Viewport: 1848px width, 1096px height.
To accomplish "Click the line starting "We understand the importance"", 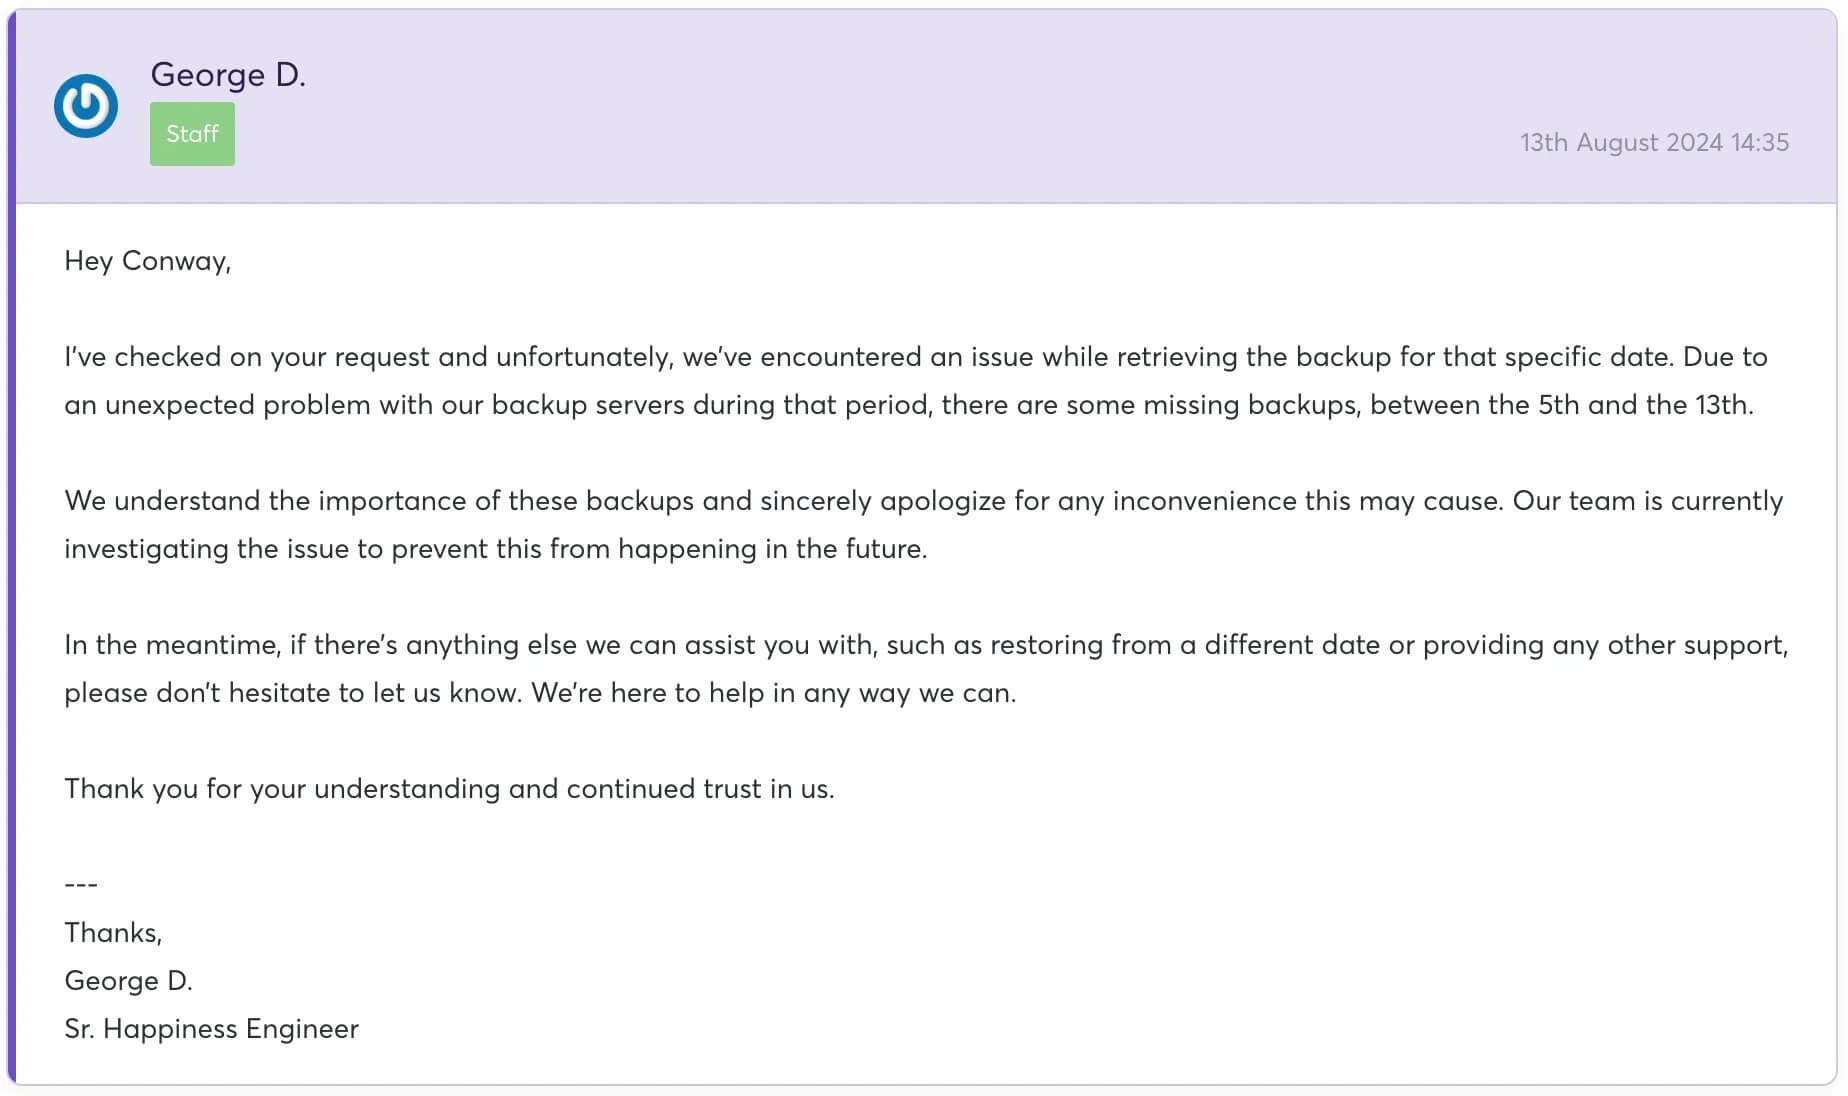I will coord(923,501).
